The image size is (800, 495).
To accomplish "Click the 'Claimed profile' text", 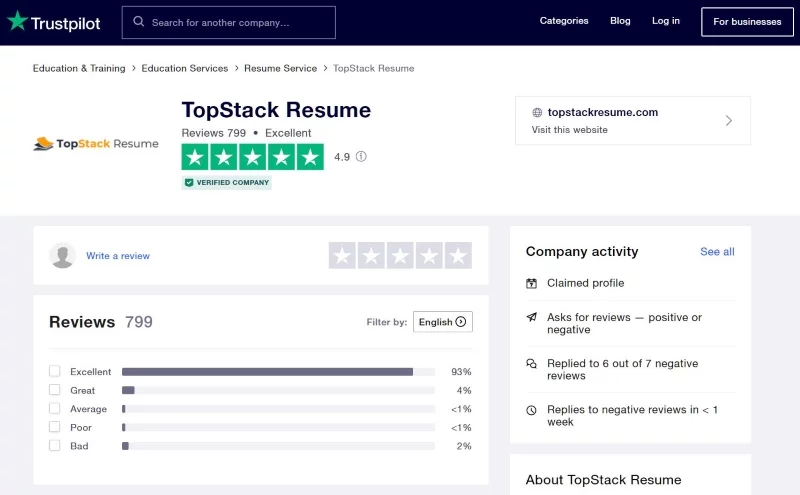I will coord(586,283).
